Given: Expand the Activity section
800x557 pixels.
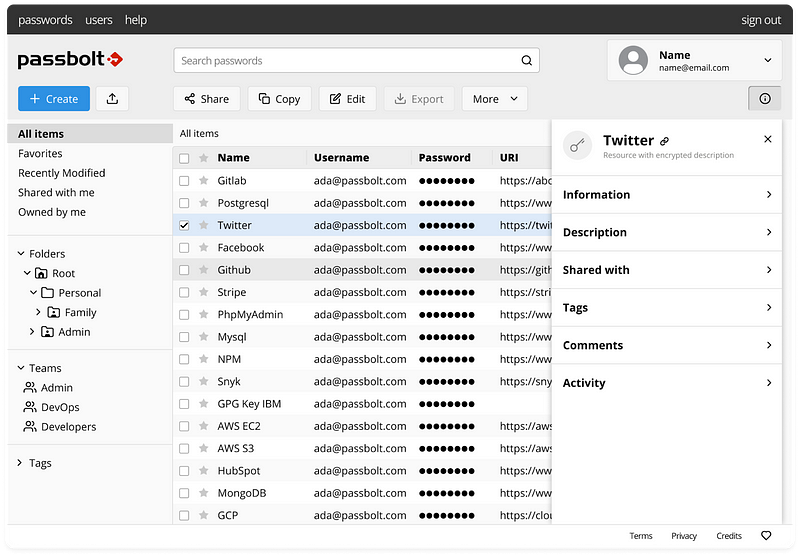Looking at the screenshot, I should (x=666, y=383).
